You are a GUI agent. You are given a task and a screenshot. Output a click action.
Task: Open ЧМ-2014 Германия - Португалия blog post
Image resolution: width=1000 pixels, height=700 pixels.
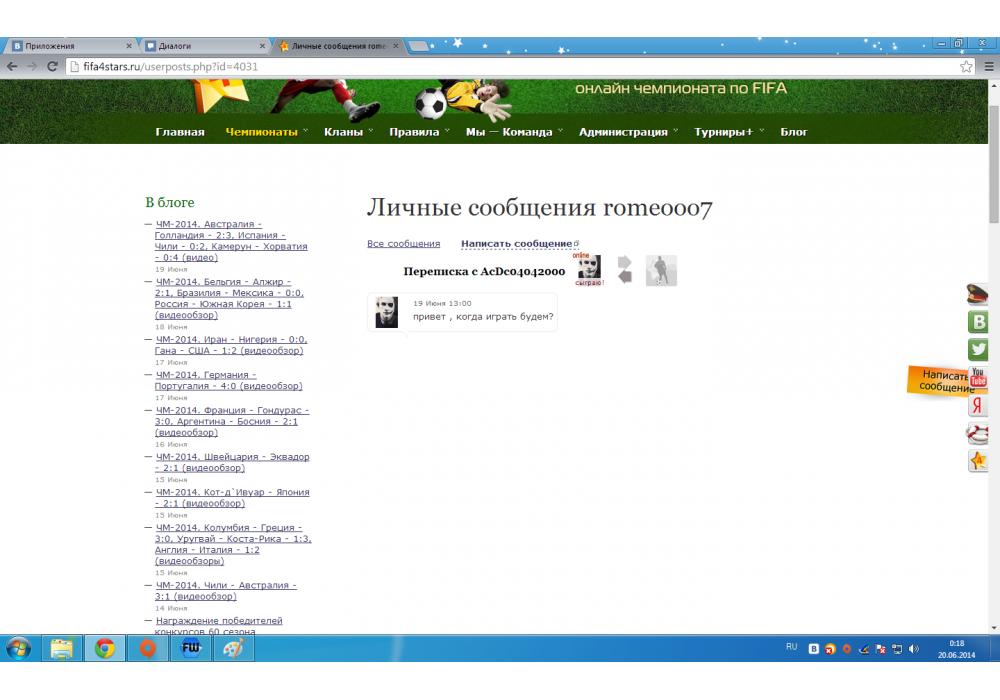pyautogui.click(x=228, y=380)
